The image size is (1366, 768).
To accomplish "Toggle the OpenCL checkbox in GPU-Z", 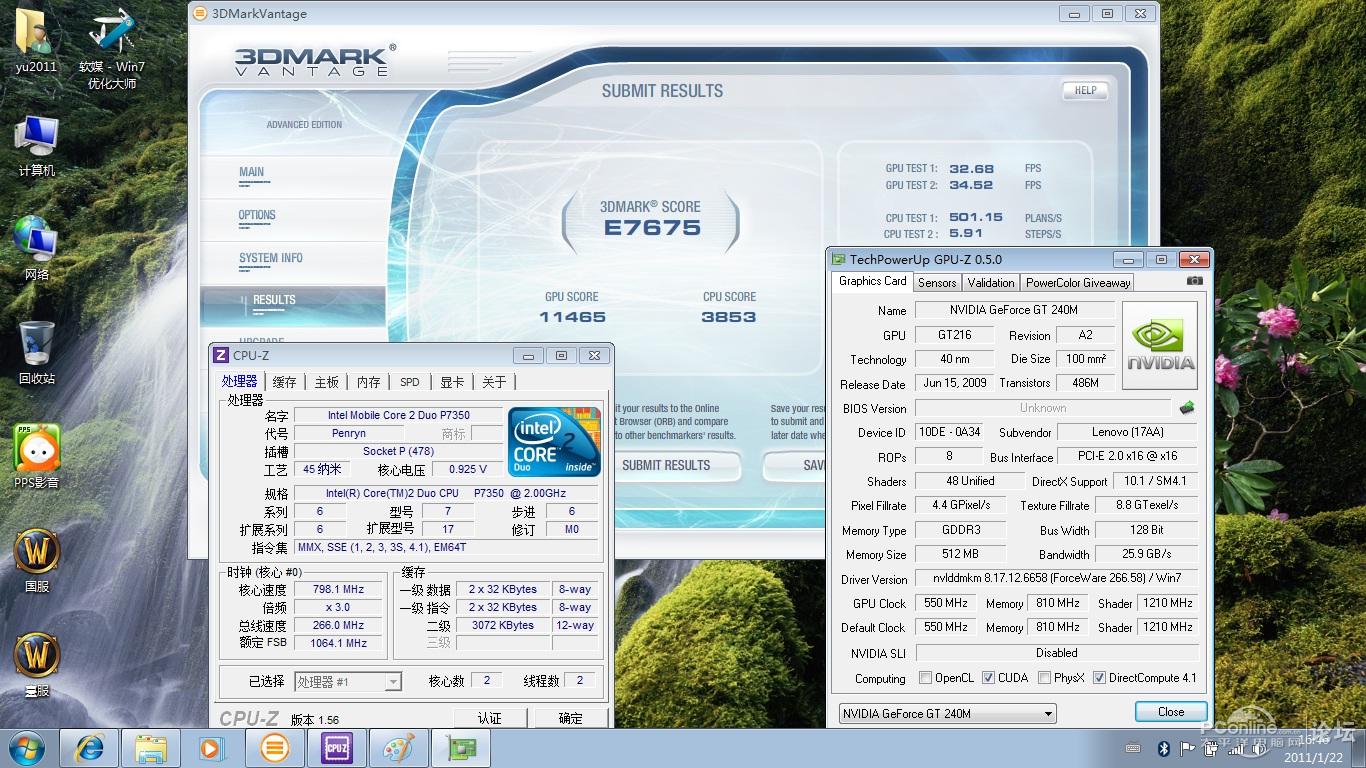I will pyautogui.click(x=926, y=678).
